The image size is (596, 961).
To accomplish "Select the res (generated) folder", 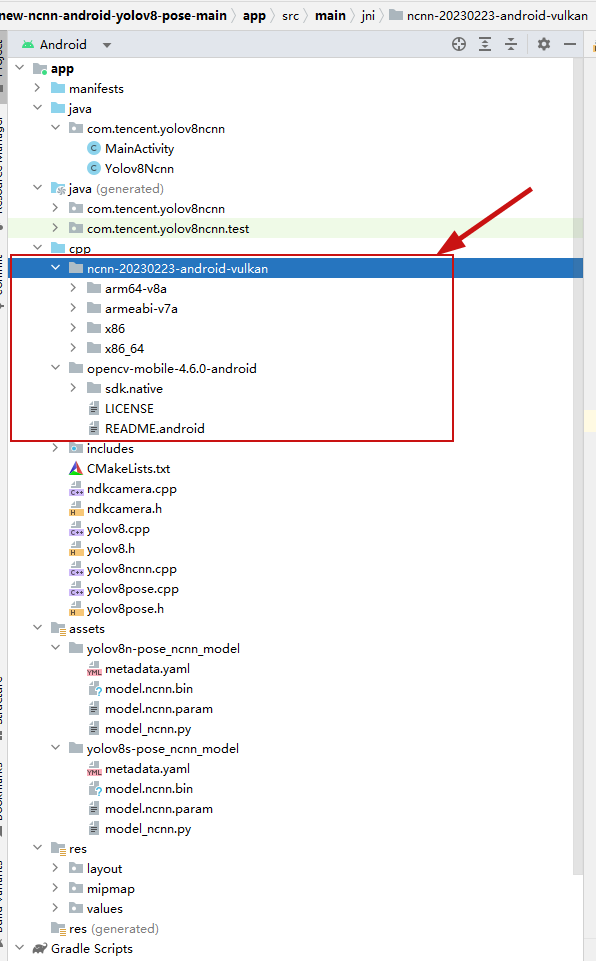I will pyautogui.click(x=105, y=929).
